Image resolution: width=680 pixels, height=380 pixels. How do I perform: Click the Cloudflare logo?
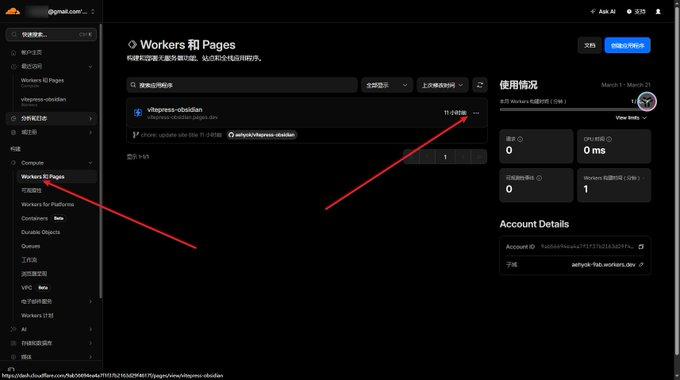[x=13, y=11]
